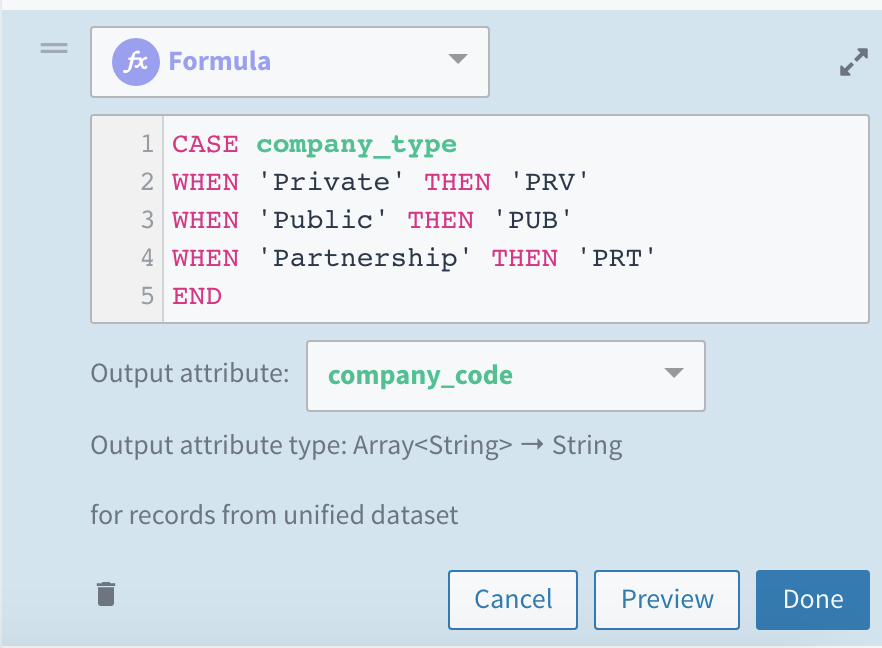Screen dimensions: 882x648
Task: Expand the formula editor to full size
Action: (853, 65)
